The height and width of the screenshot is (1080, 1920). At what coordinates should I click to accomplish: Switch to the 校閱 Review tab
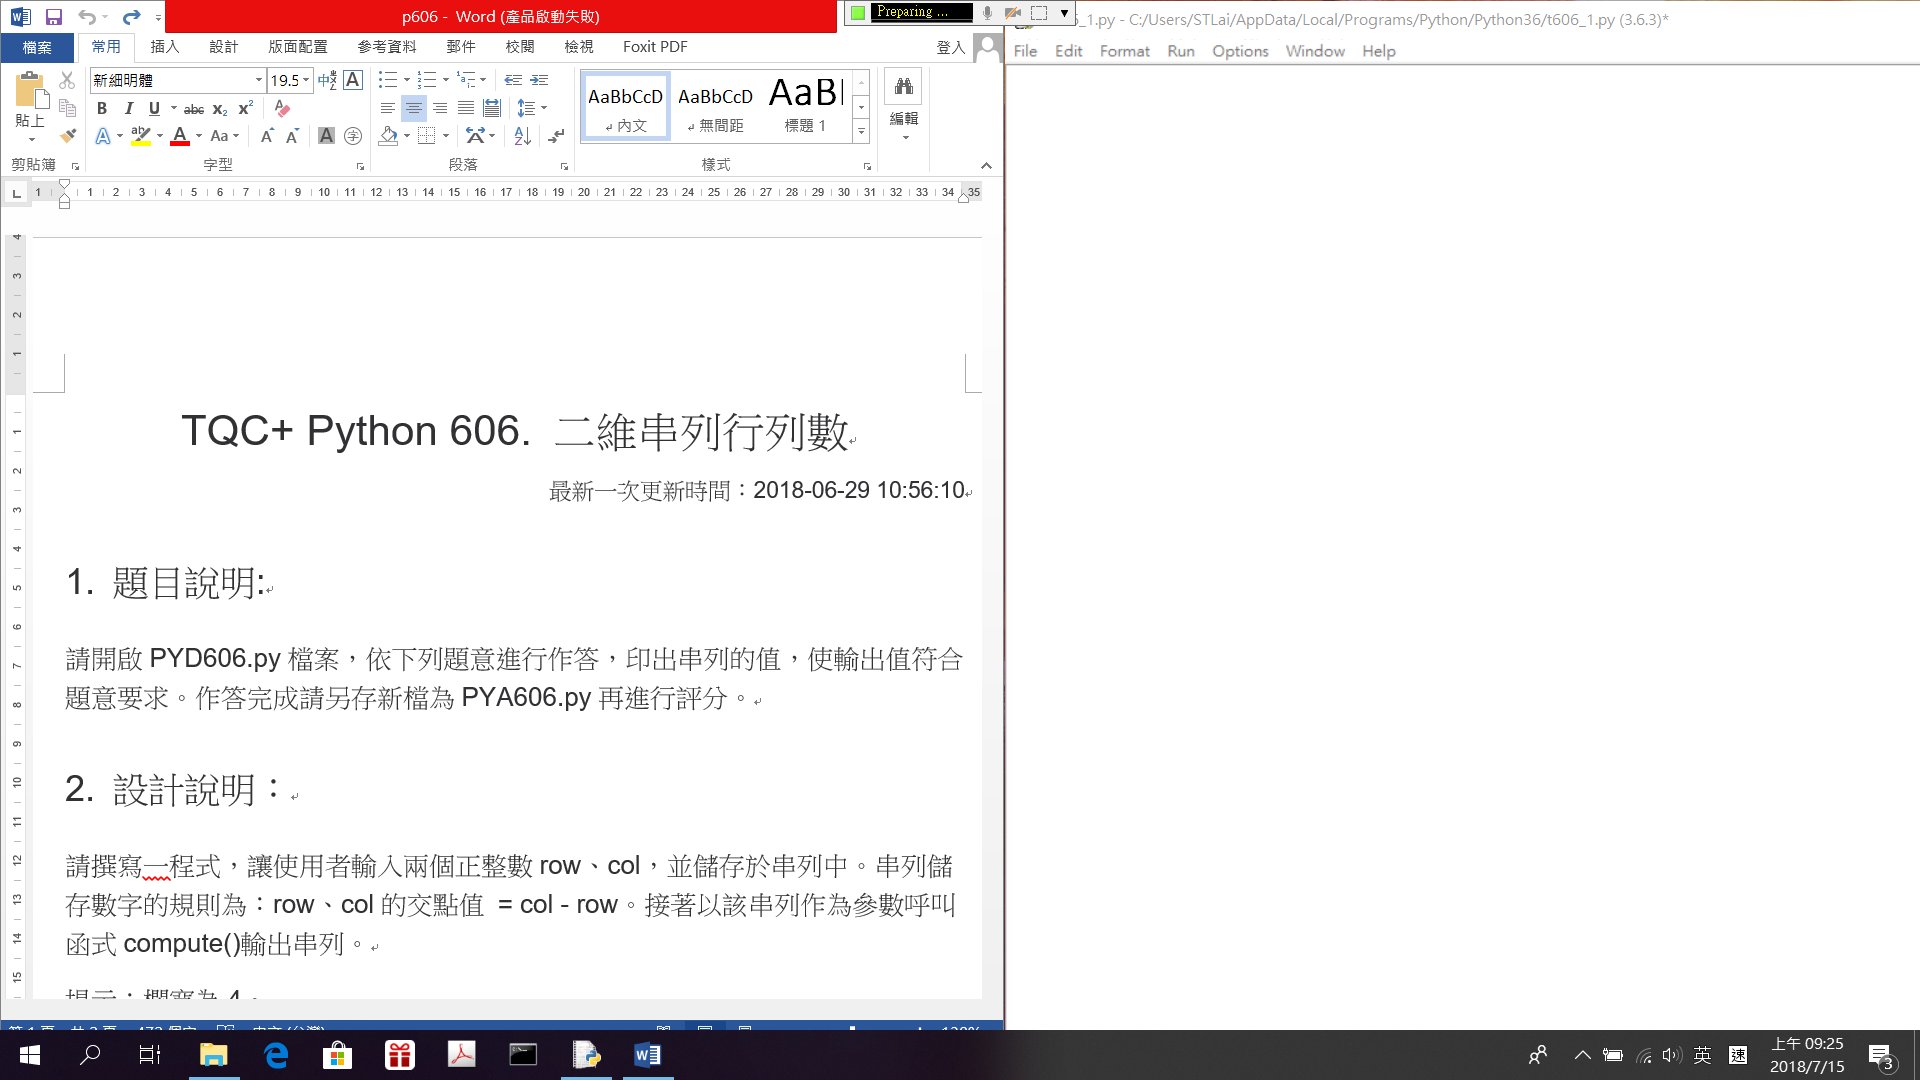(519, 47)
